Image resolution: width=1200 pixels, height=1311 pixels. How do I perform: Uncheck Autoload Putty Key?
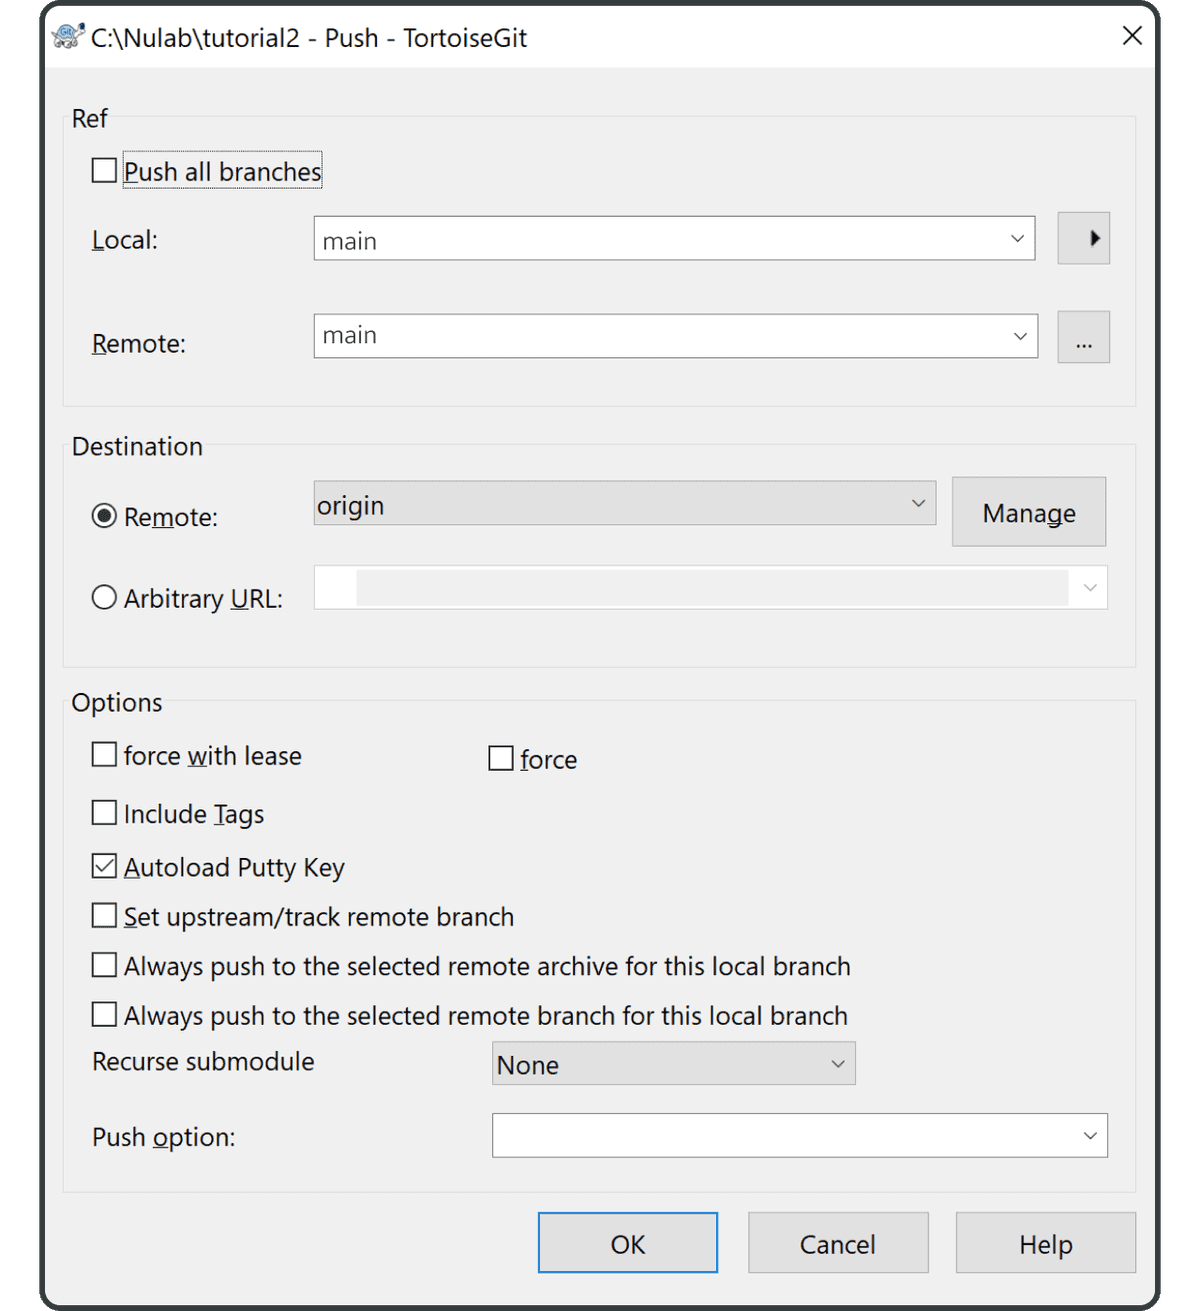click(104, 865)
